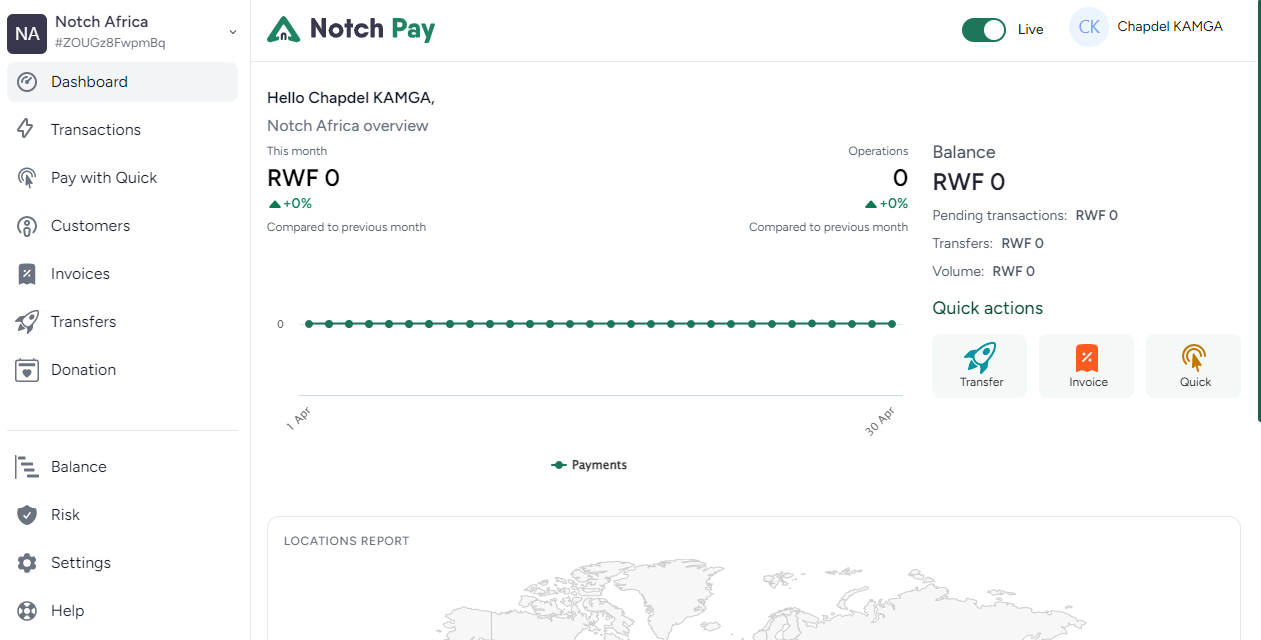The height and width of the screenshot is (640, 1261).
Task: Click the Balance bars icon
Action: click(x=27, y=467)
